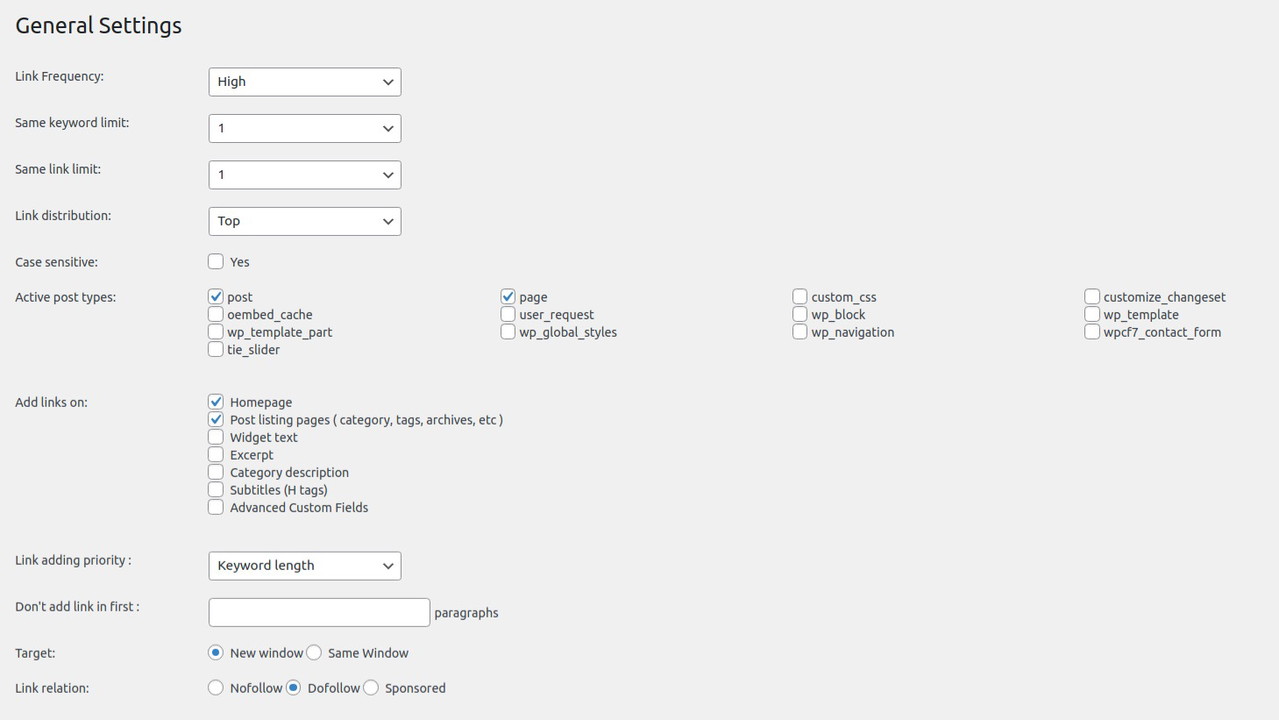Image resolution: width=1279 pixels, height=720 pixels.
Task: Enable the Case sensitive checkbox
Action: [x=216, y=262]
